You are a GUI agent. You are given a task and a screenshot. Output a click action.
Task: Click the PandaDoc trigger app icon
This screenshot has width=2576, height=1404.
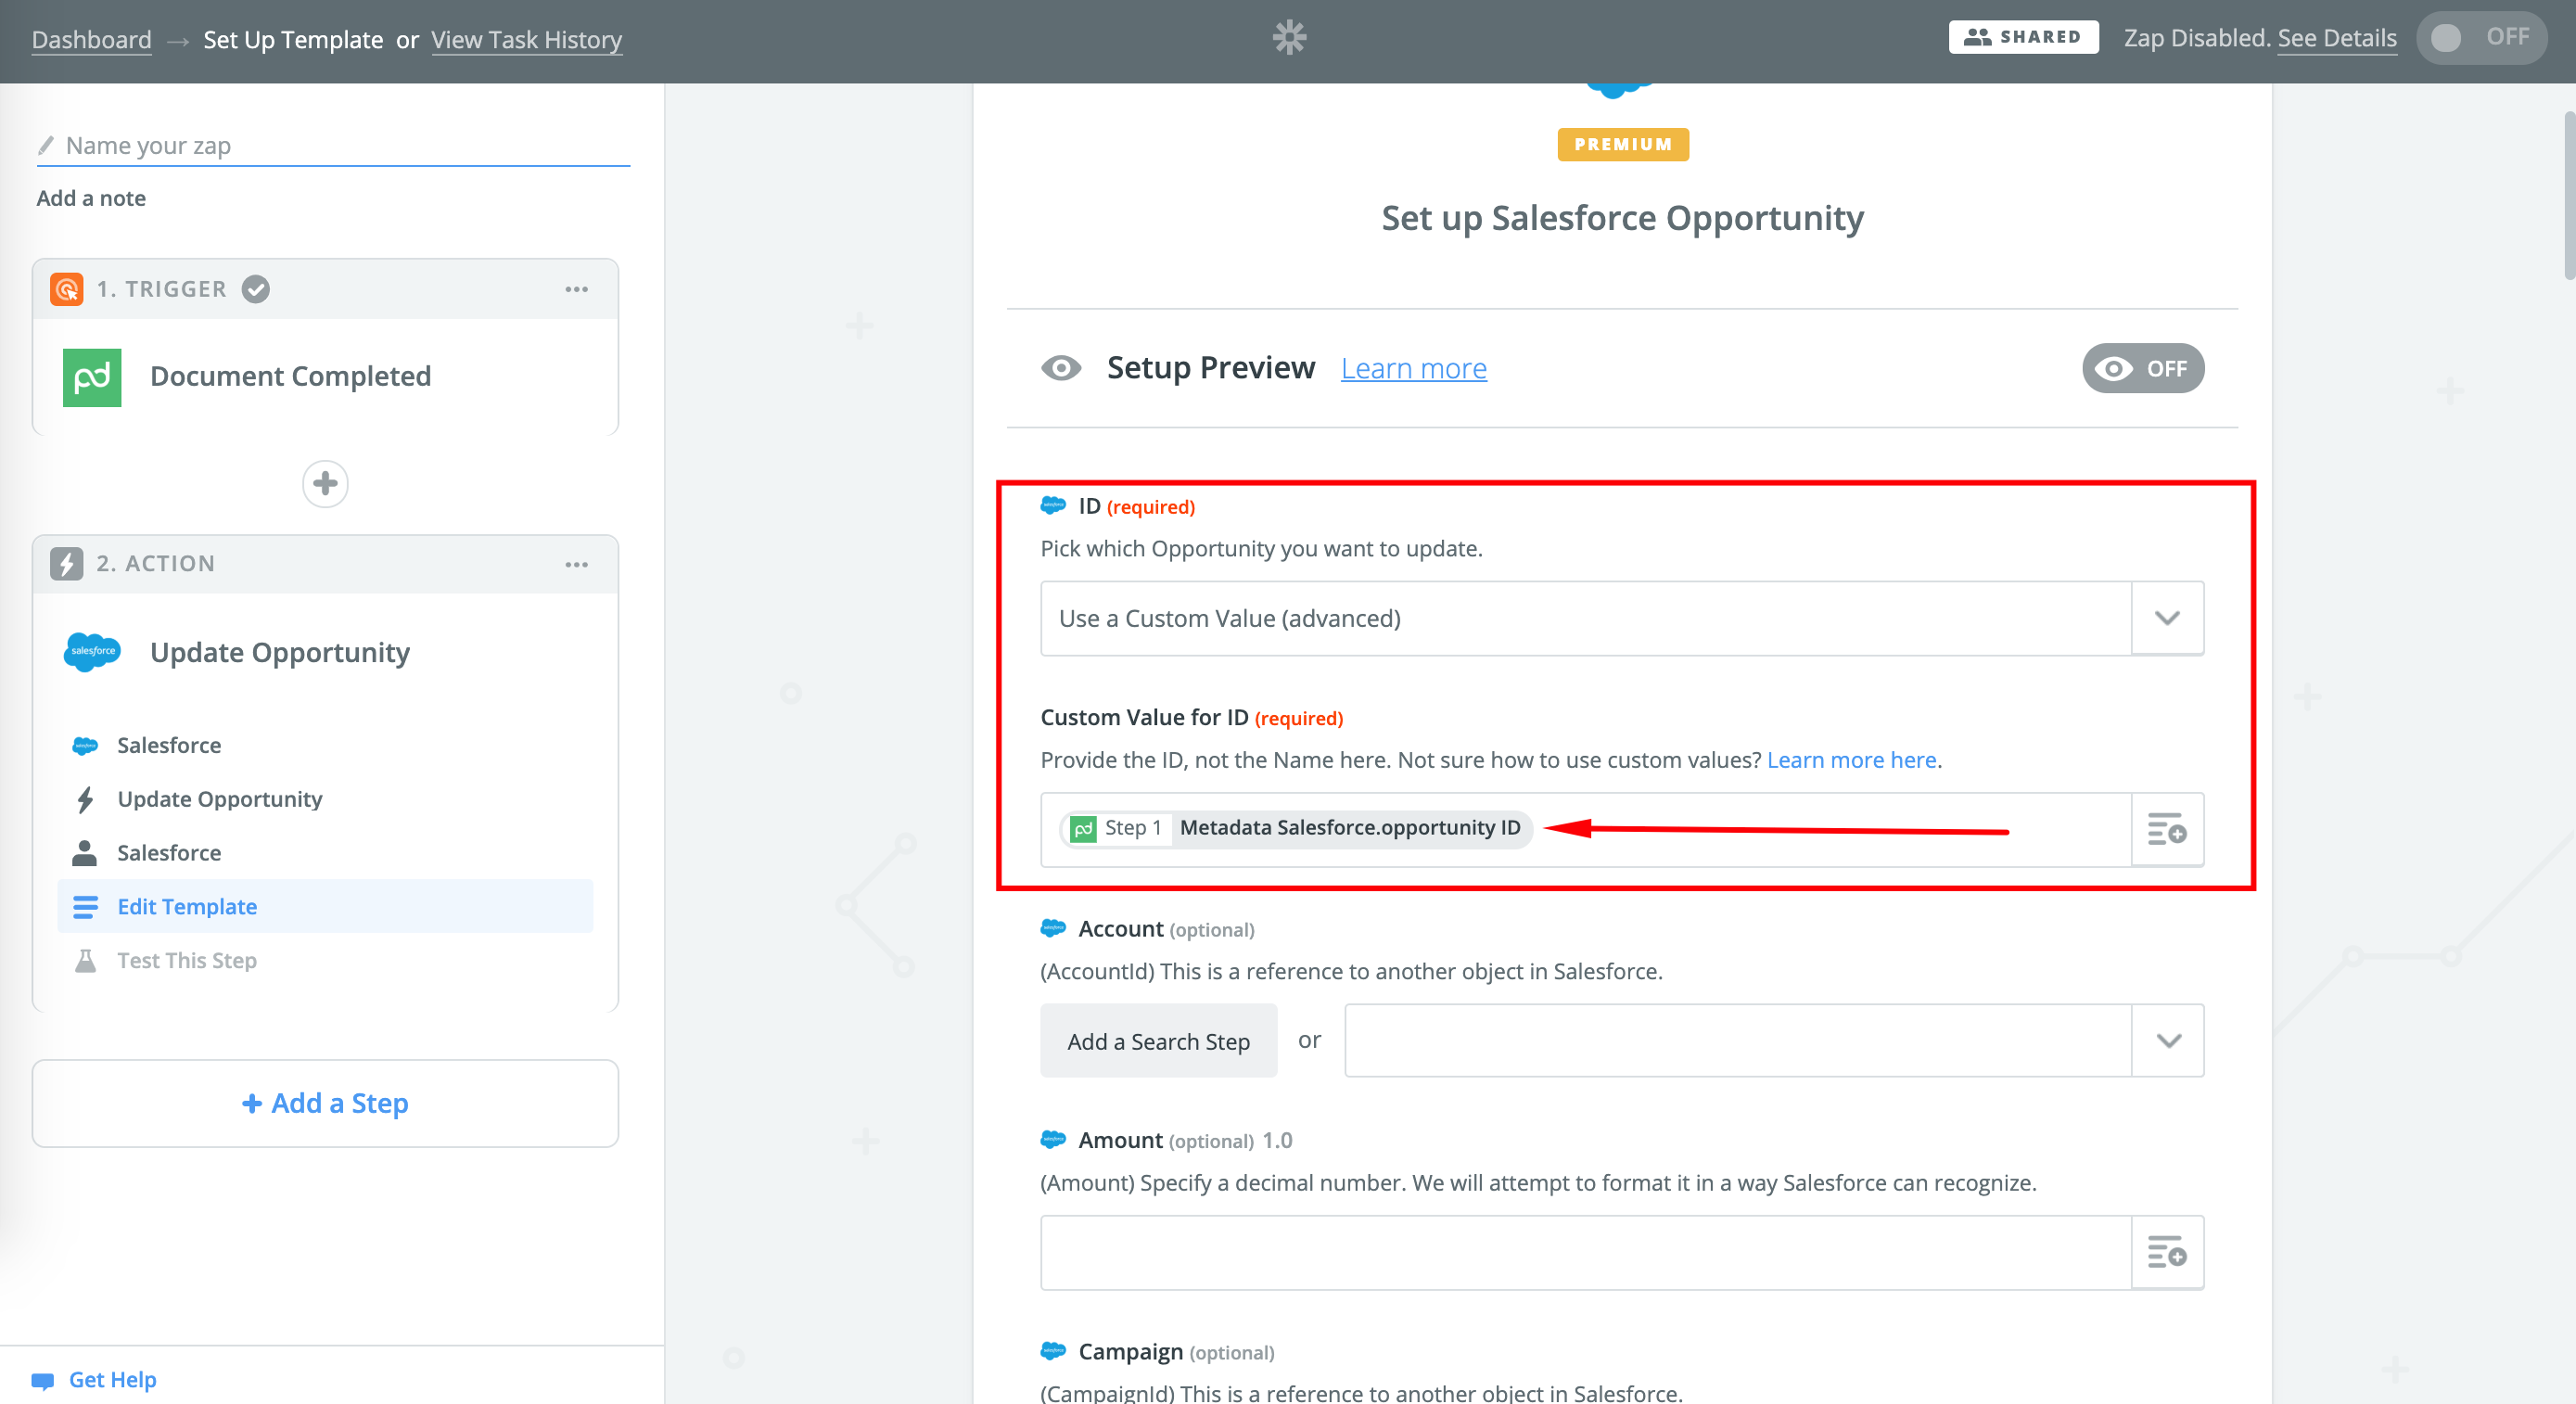(x=92, y=377)
